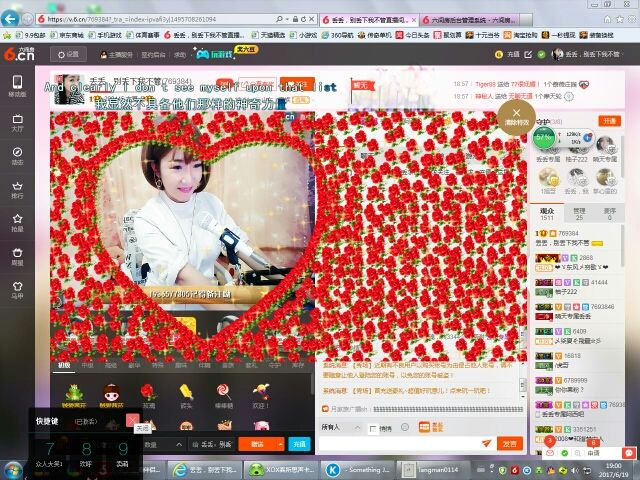Open the crown ranking icon in sidebar
This screenshot has height=480, width=640.
click(17, 186)
